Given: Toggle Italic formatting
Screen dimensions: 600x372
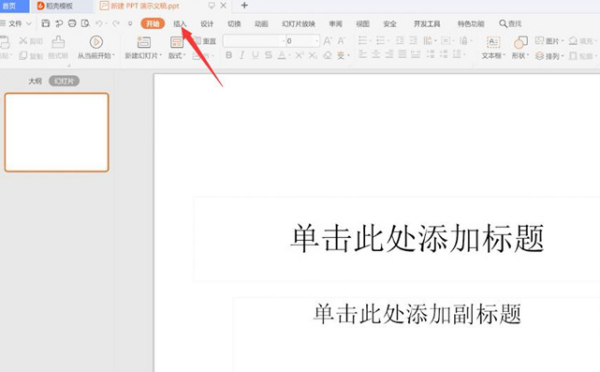Looking at the screenshot, I should coord(242,55).
